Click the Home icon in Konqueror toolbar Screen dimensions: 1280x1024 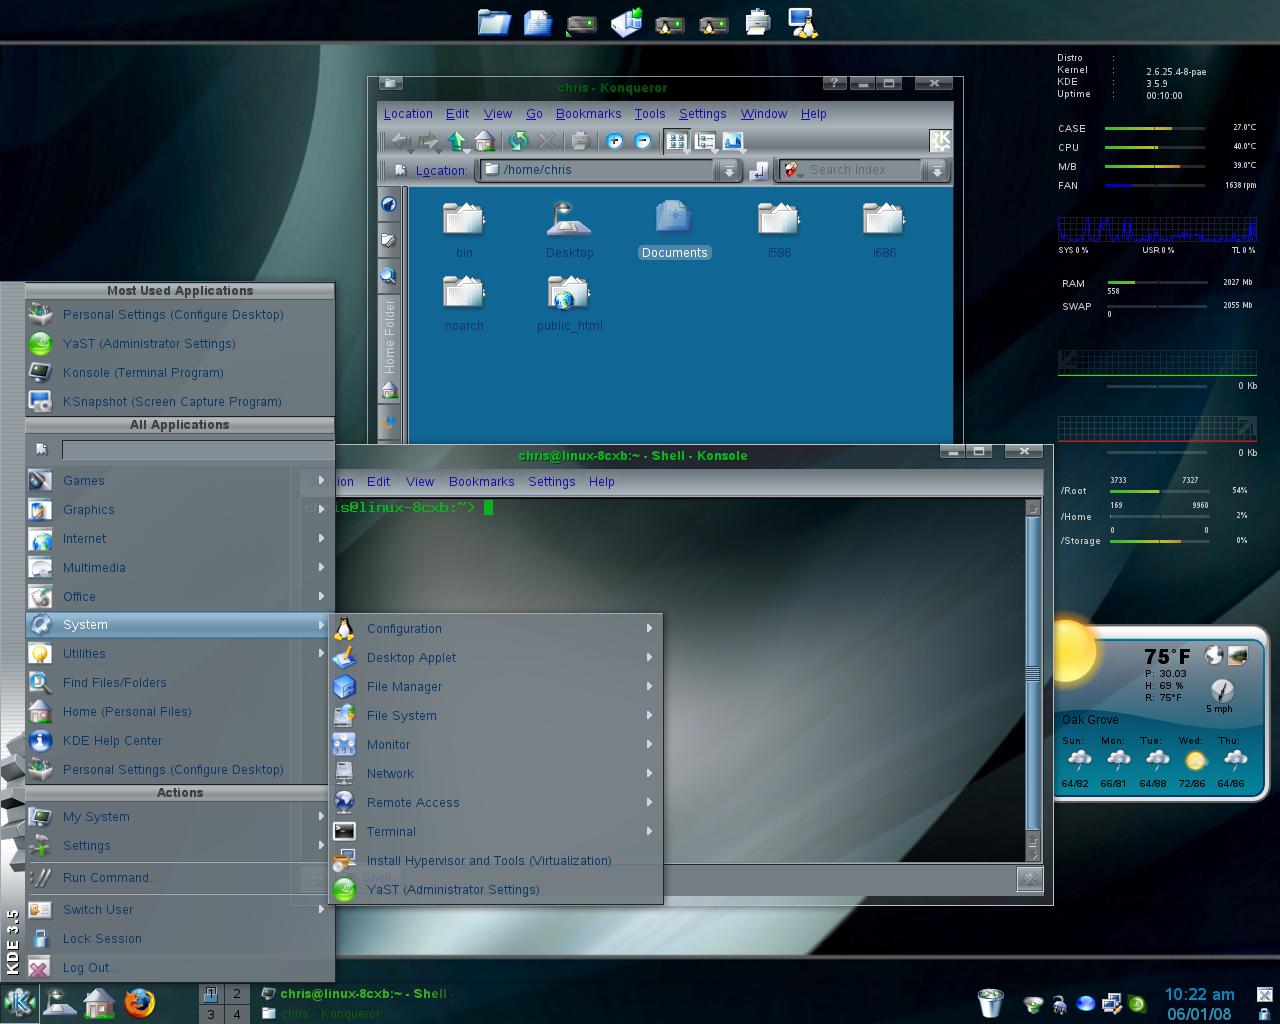pos(485,141)
